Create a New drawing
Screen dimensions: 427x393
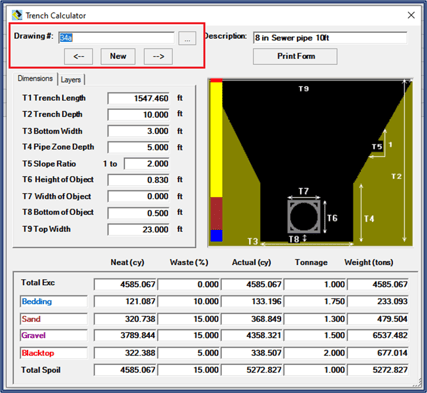118,56
